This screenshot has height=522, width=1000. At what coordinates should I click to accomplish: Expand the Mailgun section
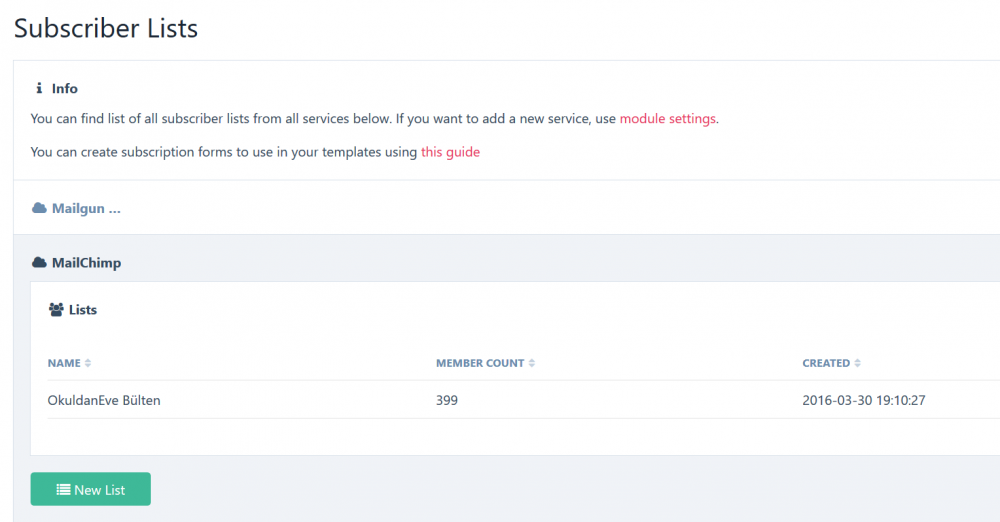point(85,209)
